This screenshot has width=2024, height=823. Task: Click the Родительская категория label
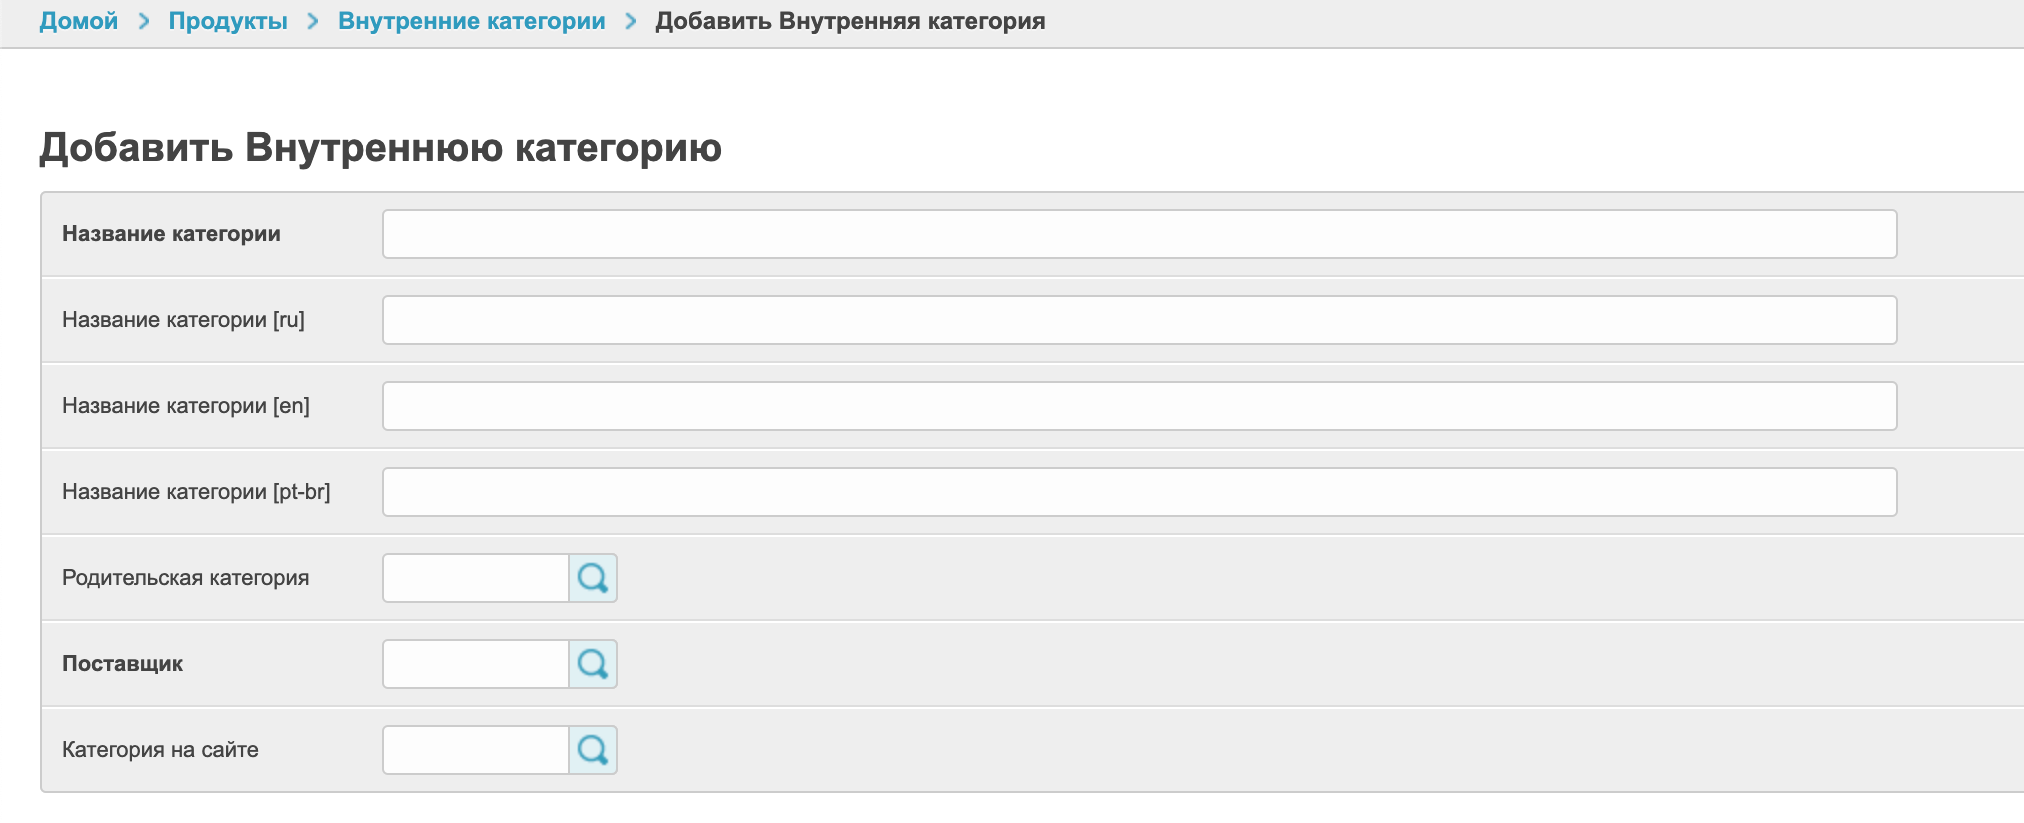pyautogui.click(x=186, y=578)
